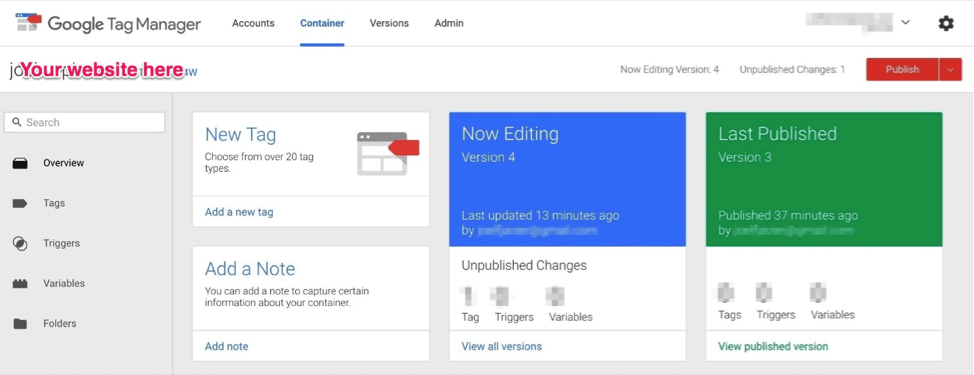The width and height of the screenshot is (974, 375).
Task: Select Folders in the sidebar
Action: click(x=60, y=323)
